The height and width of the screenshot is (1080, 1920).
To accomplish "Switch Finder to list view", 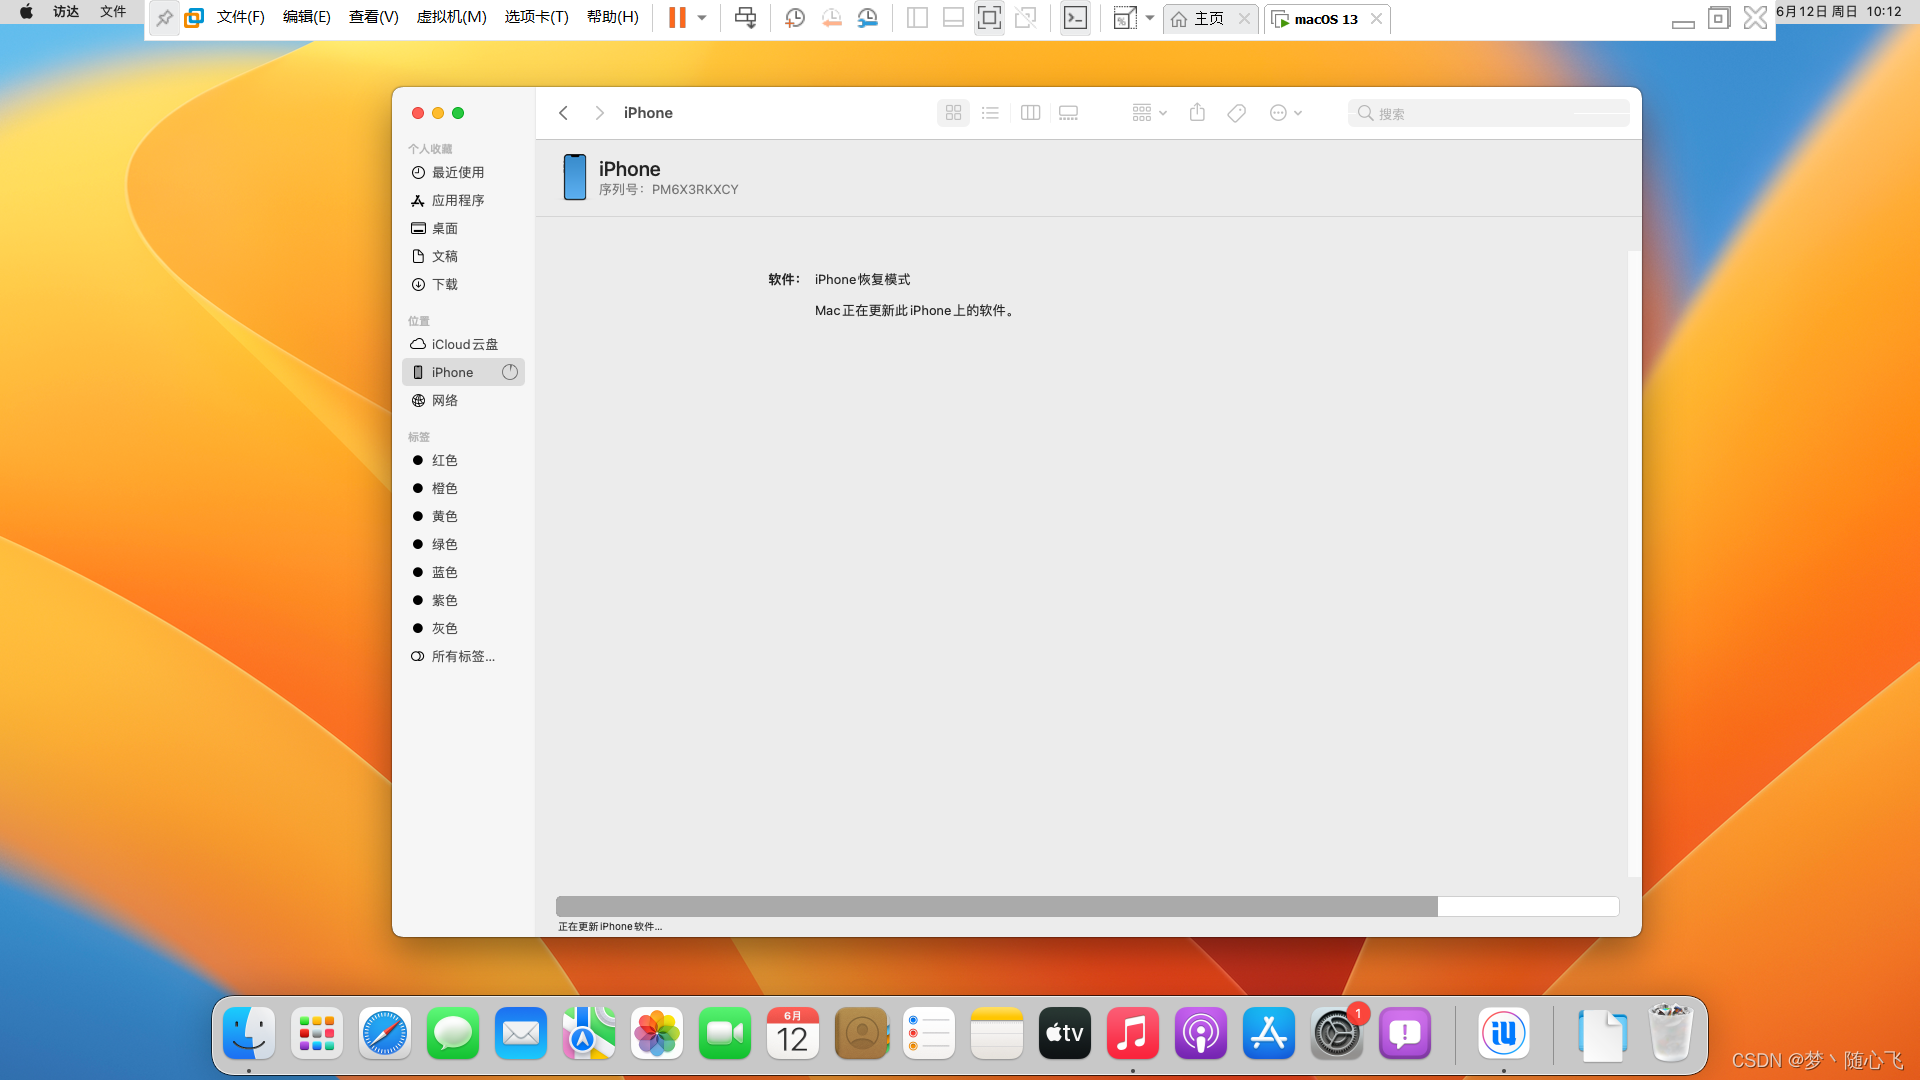I will tap(990, 113).
